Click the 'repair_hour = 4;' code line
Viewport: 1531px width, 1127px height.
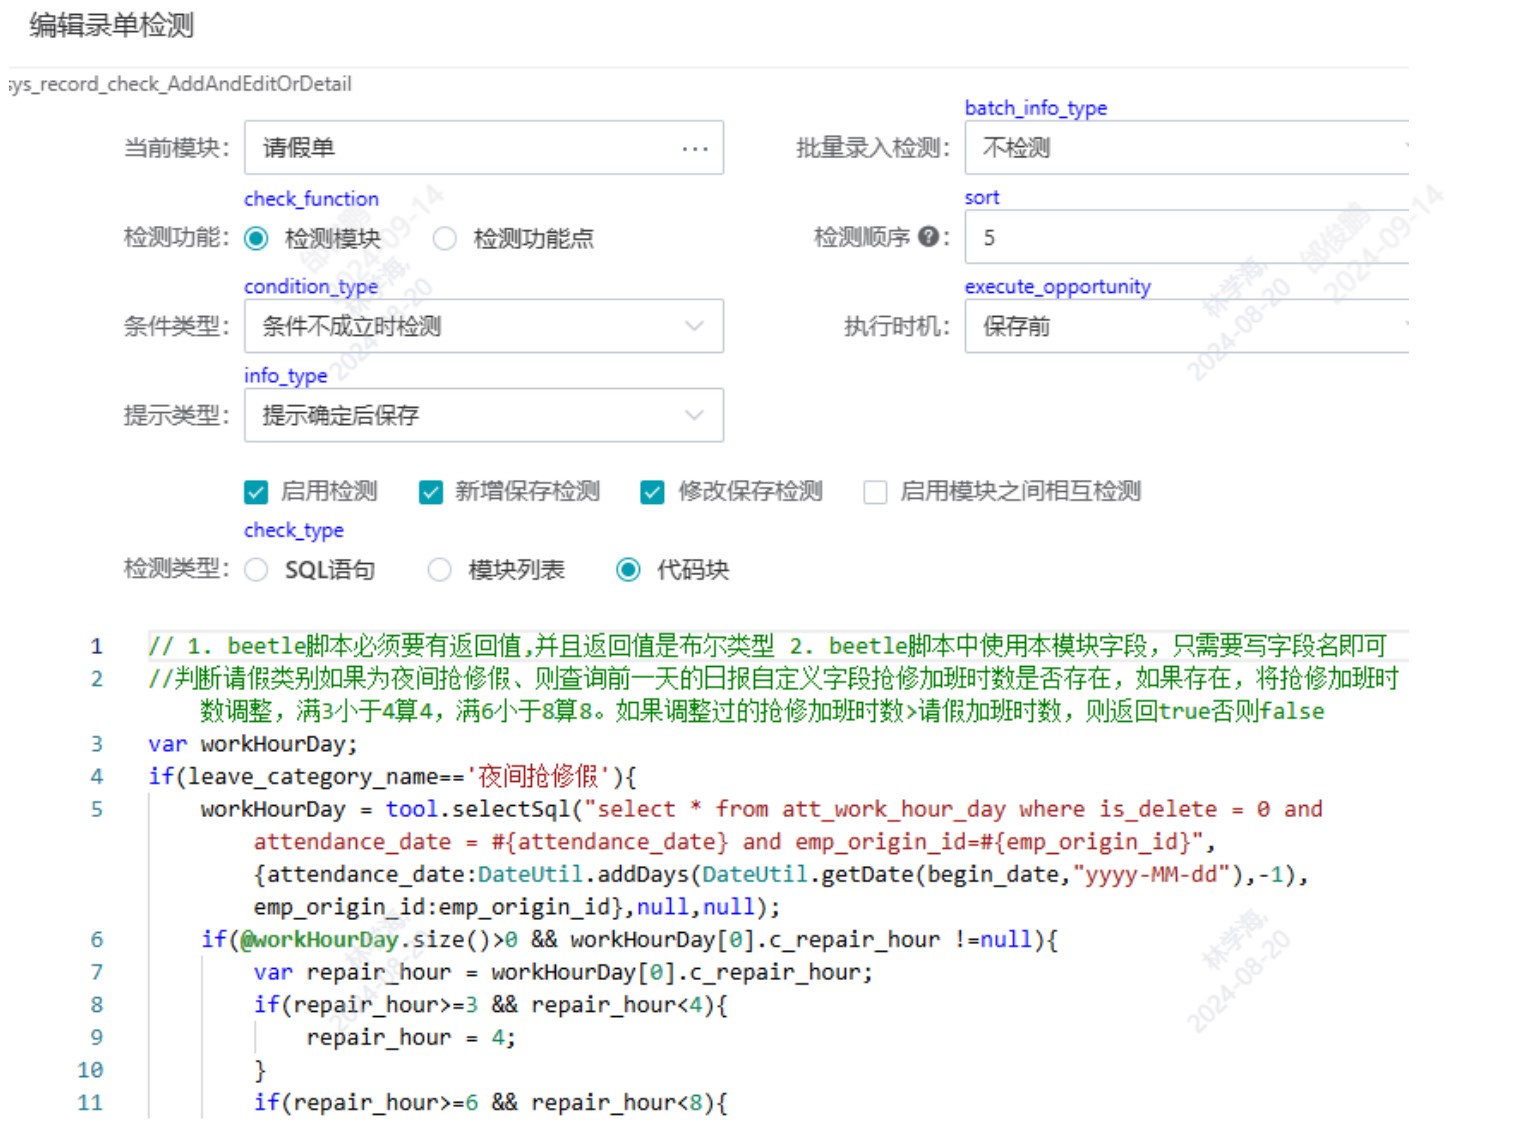(410, 1037)
